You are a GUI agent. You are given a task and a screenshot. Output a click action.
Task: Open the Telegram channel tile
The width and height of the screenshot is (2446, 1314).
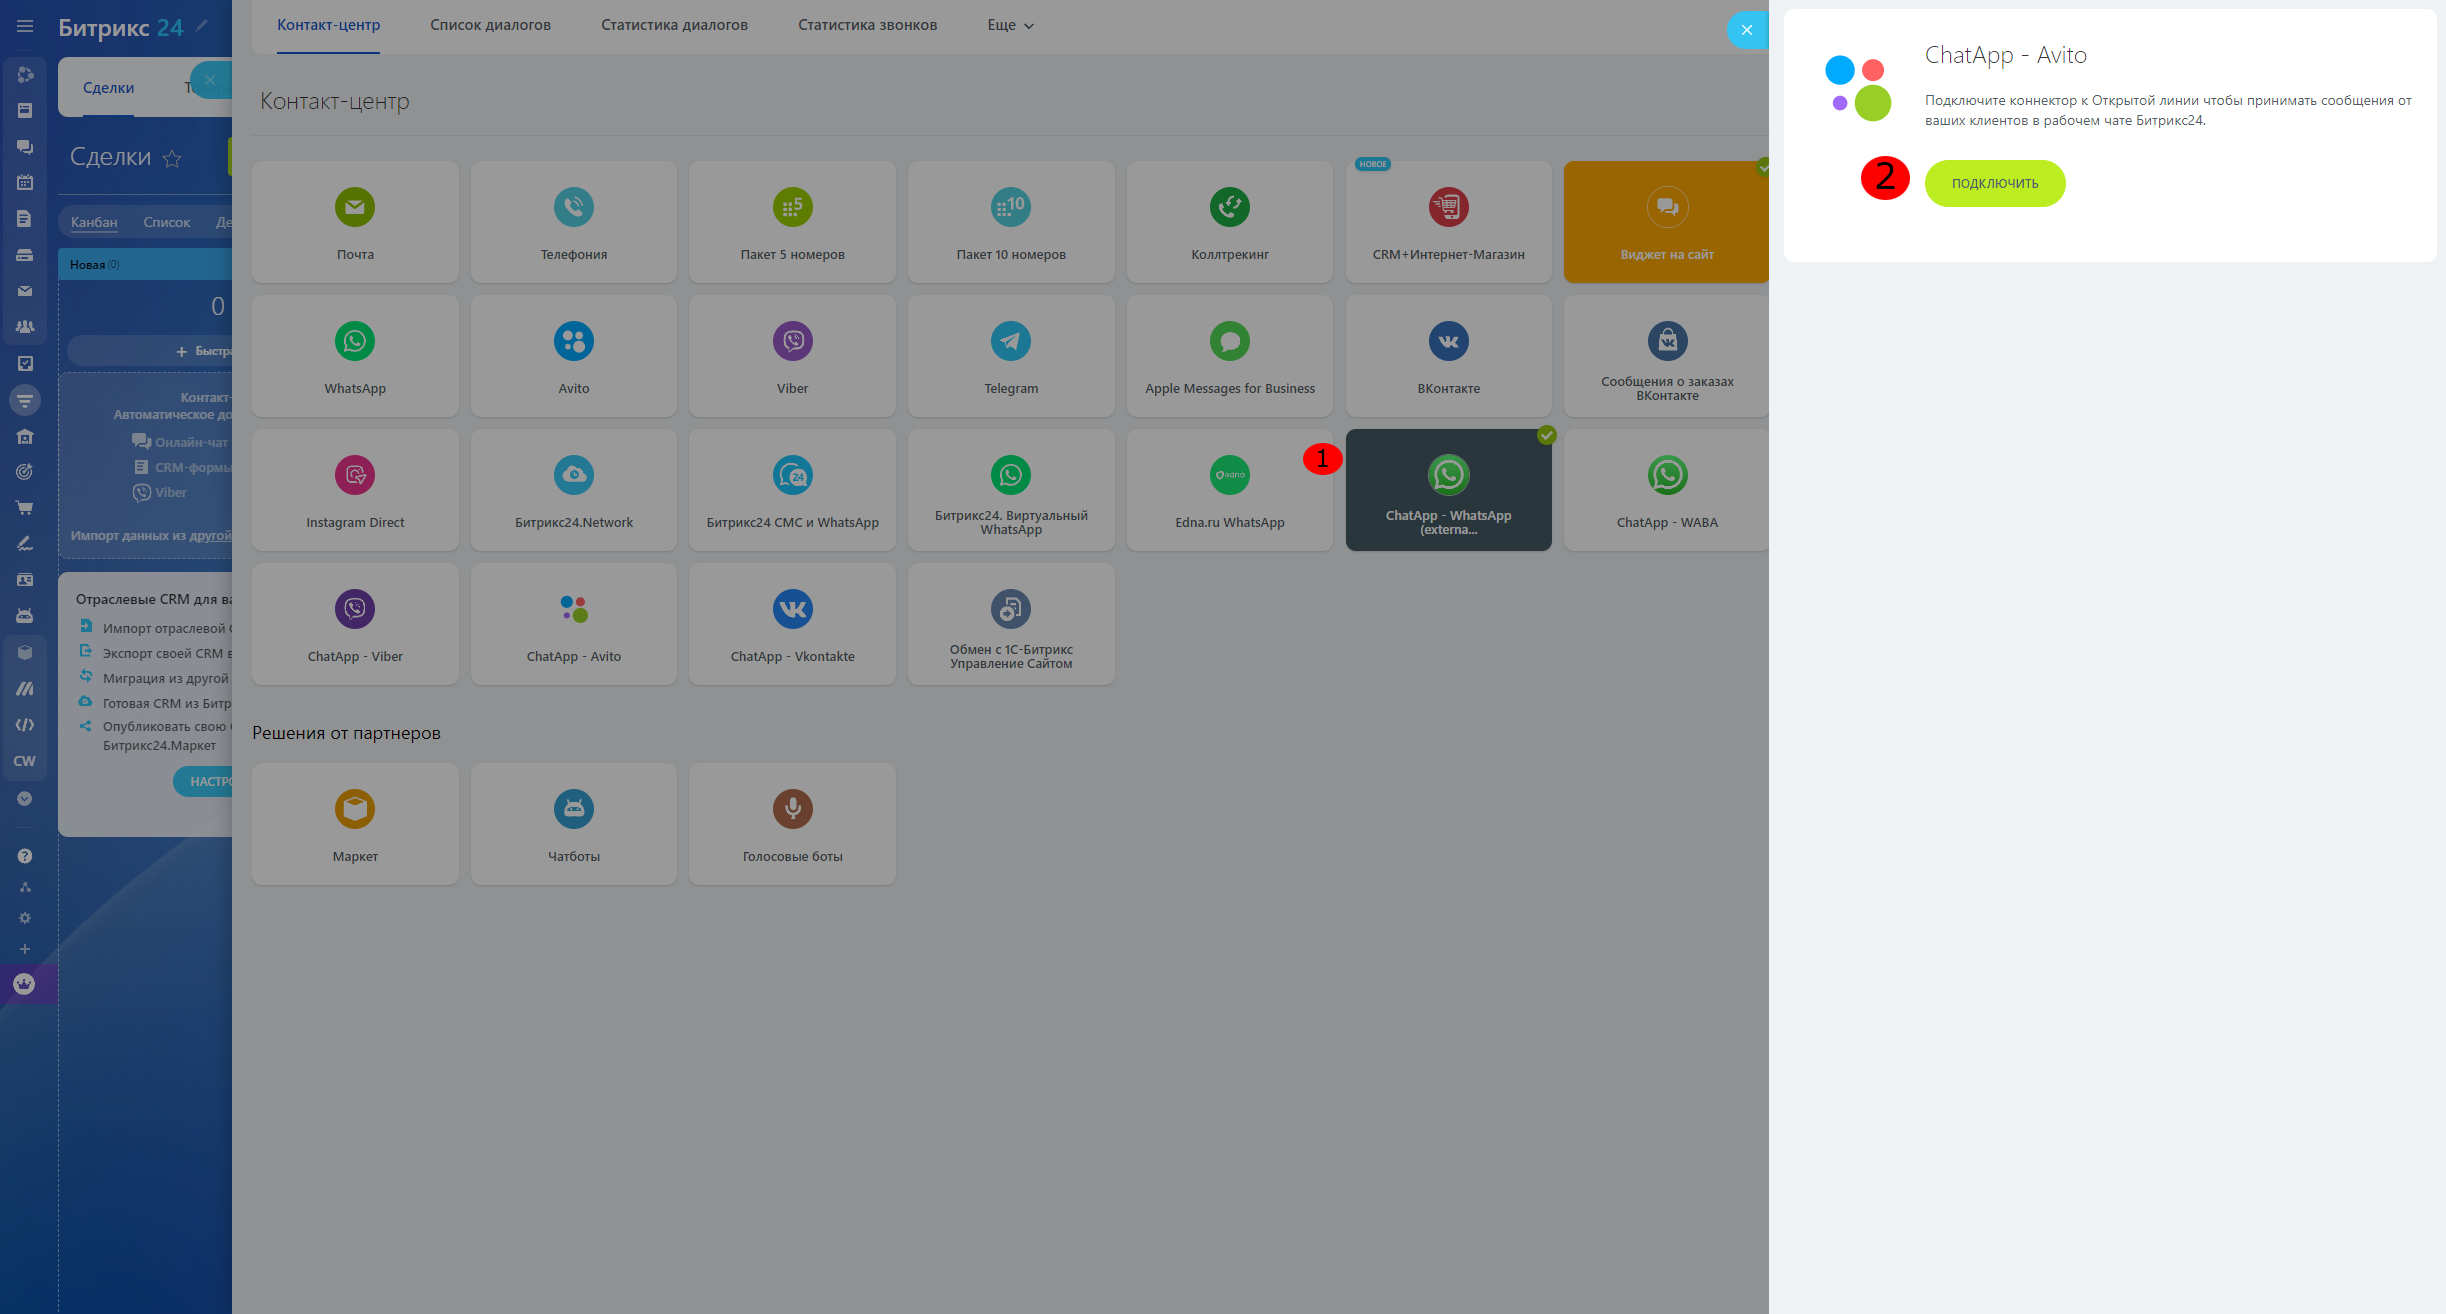tap(1010, 356)
